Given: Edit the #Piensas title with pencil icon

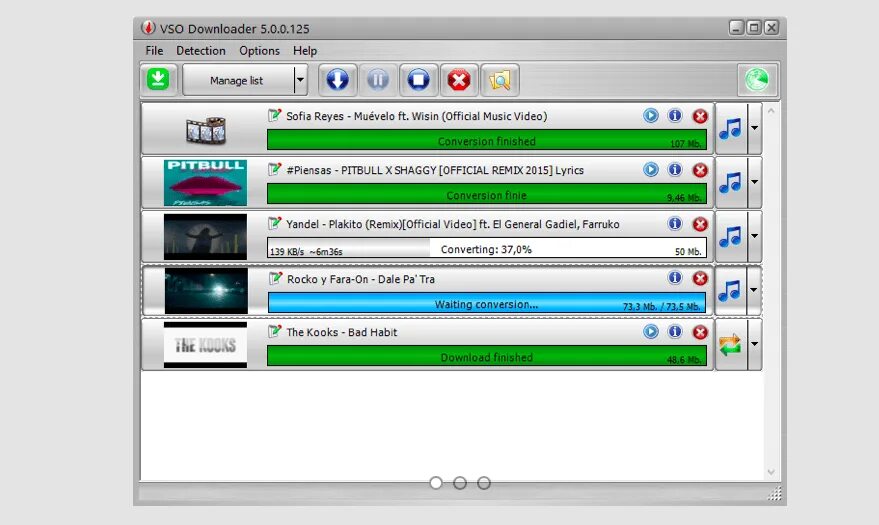Looking at the screenshot, I should tap(275, 169).
